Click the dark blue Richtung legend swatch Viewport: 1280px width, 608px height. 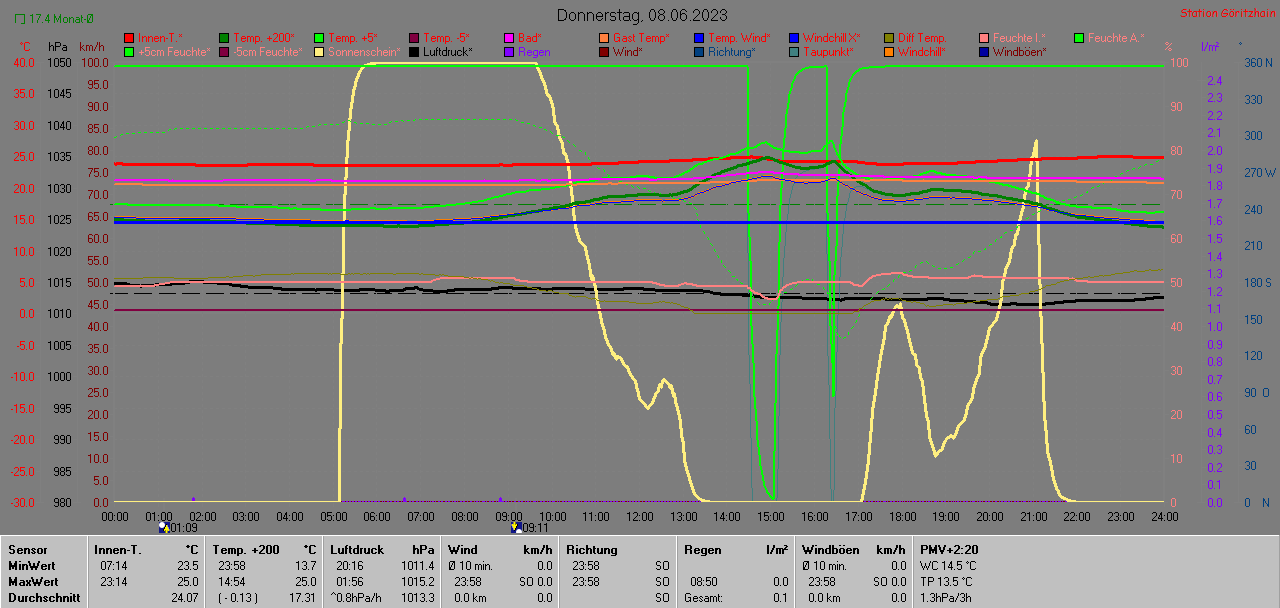point(699,52)
